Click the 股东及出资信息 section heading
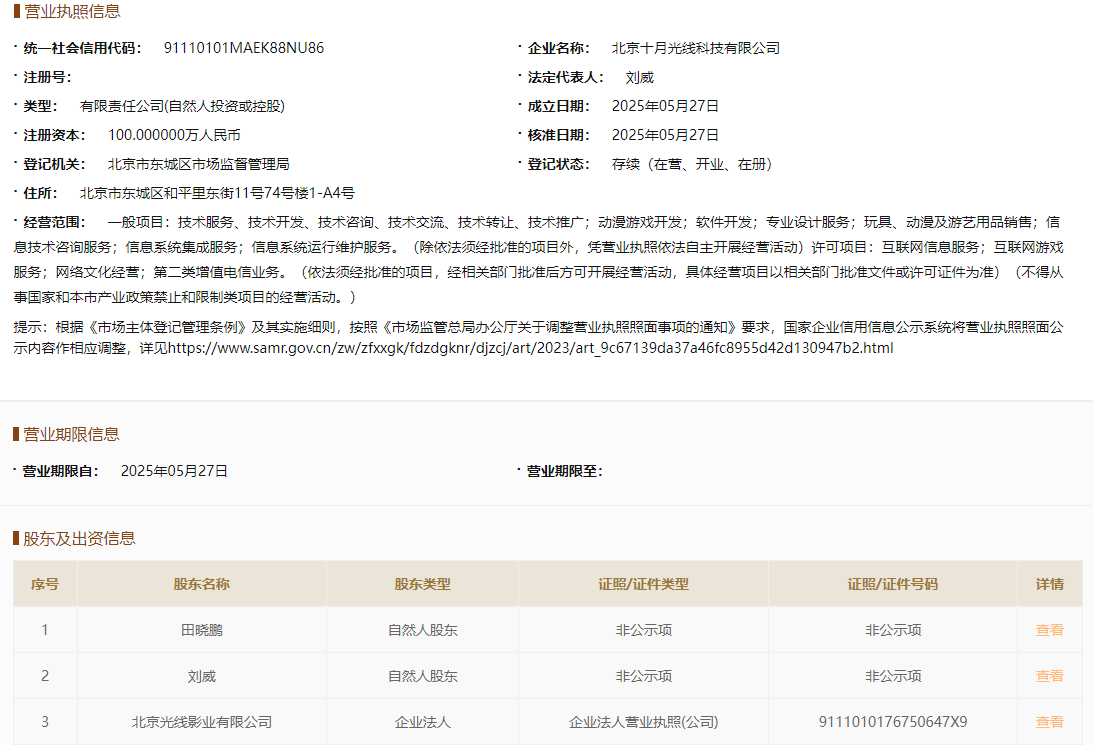1093x745 pixels. pos(79,538)
